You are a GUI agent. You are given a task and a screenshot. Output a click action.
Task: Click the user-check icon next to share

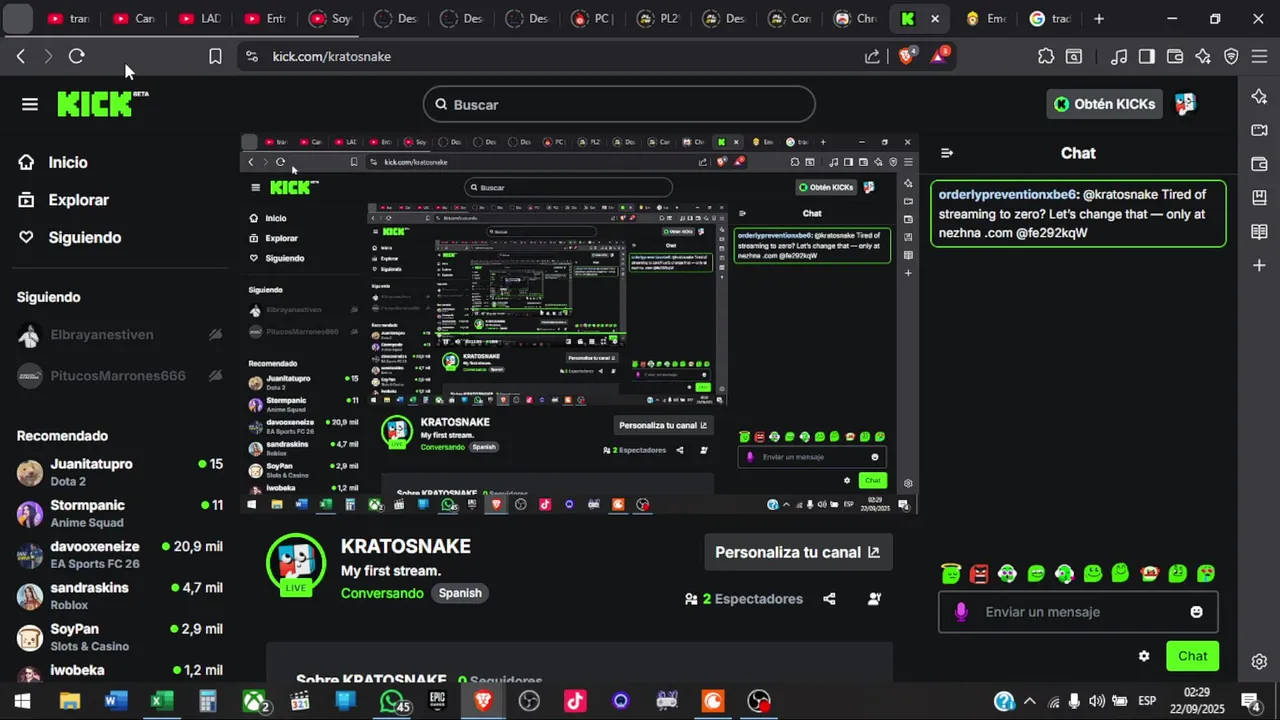(x=875, y=599)
